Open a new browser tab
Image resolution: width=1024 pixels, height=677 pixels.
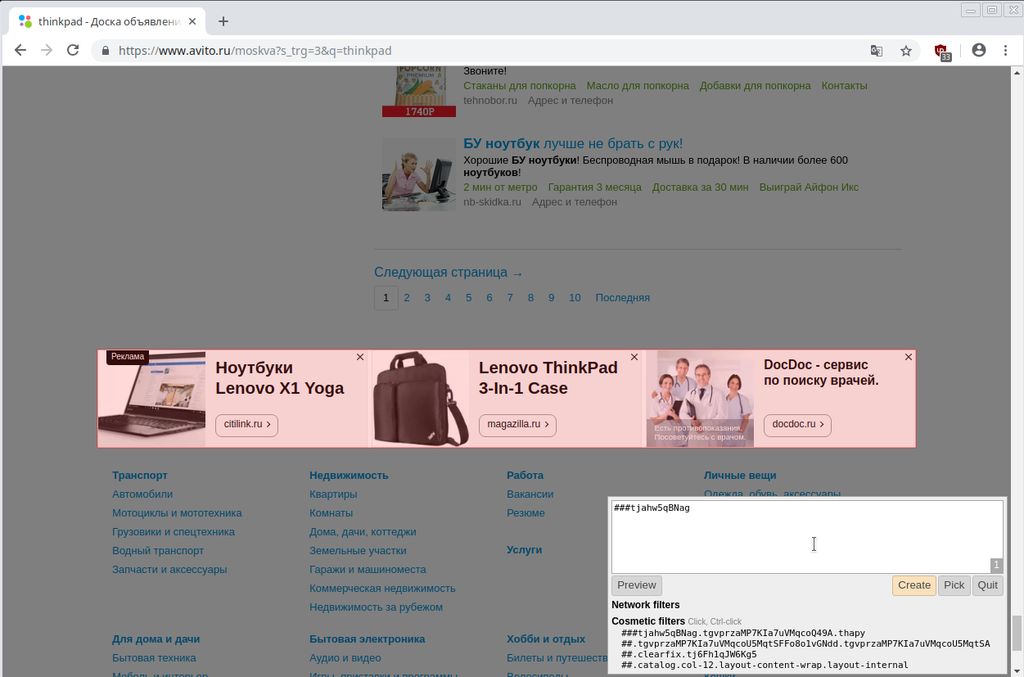click(223, 22)
